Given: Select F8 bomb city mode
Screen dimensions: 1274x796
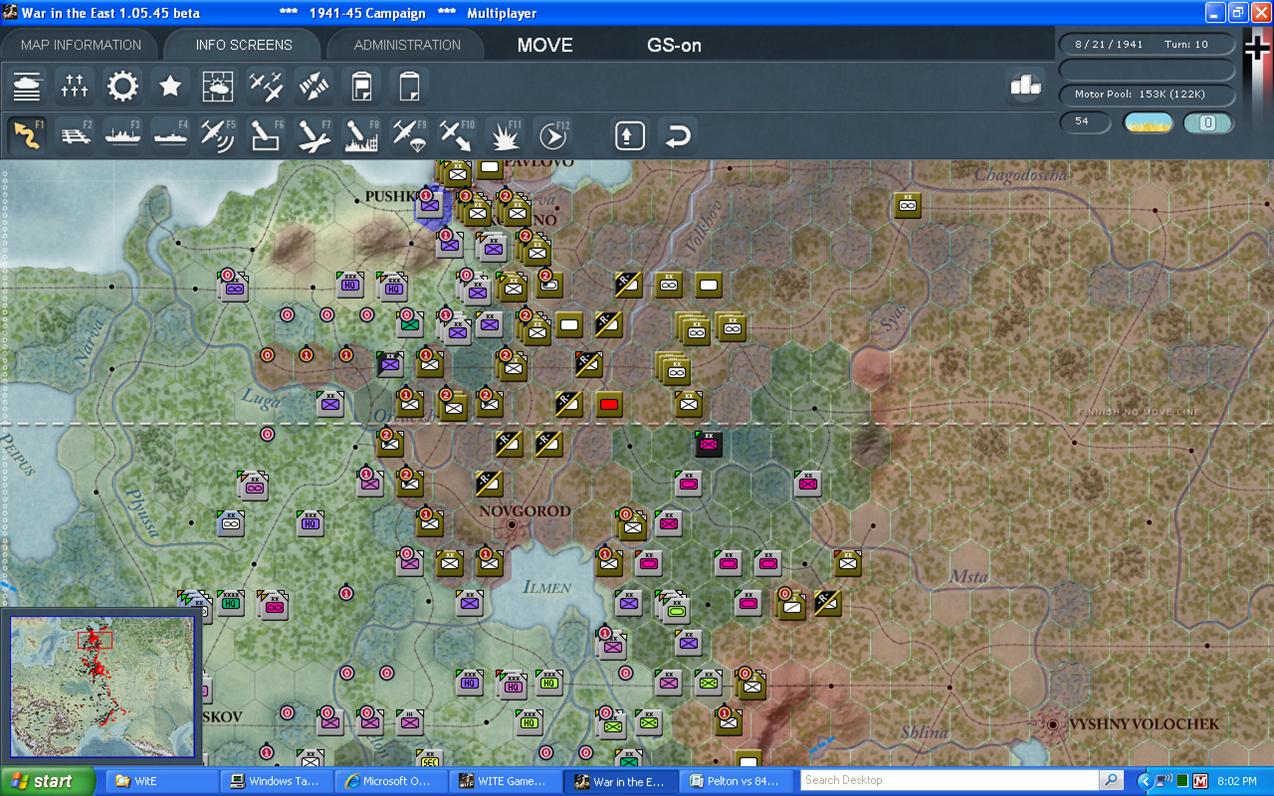Looking at the screenshot, I should pyautogui.click(x=362, y=135).
